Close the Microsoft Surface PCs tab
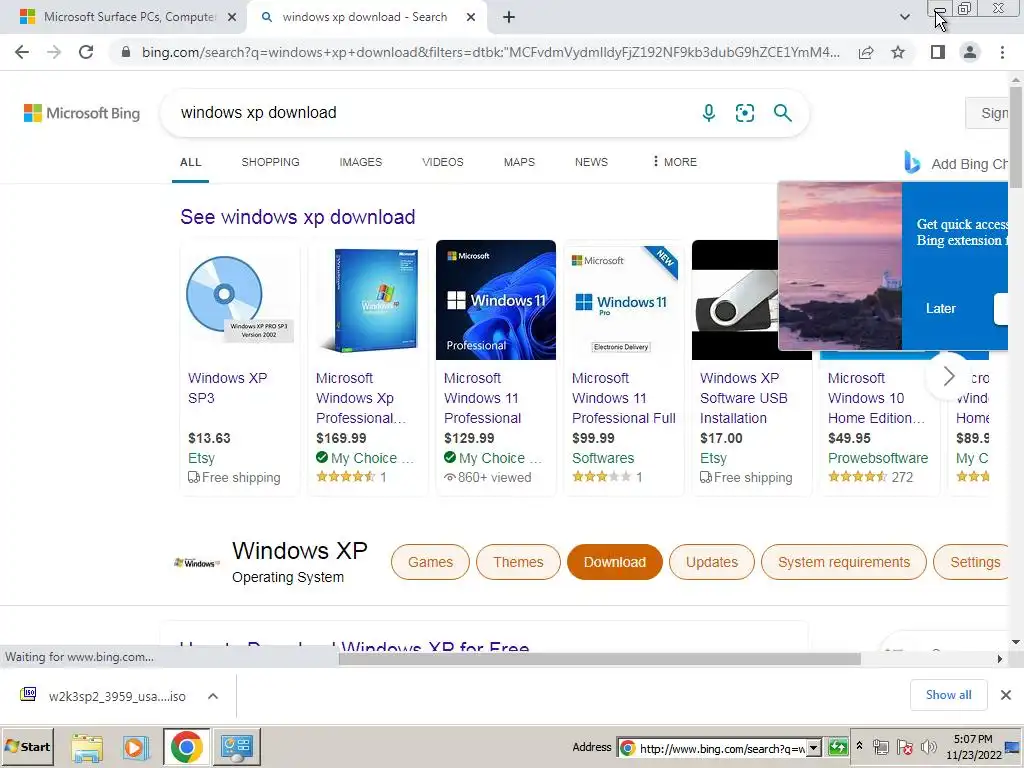Screen dimensions: 1024x768 click(x=232, y=18)
